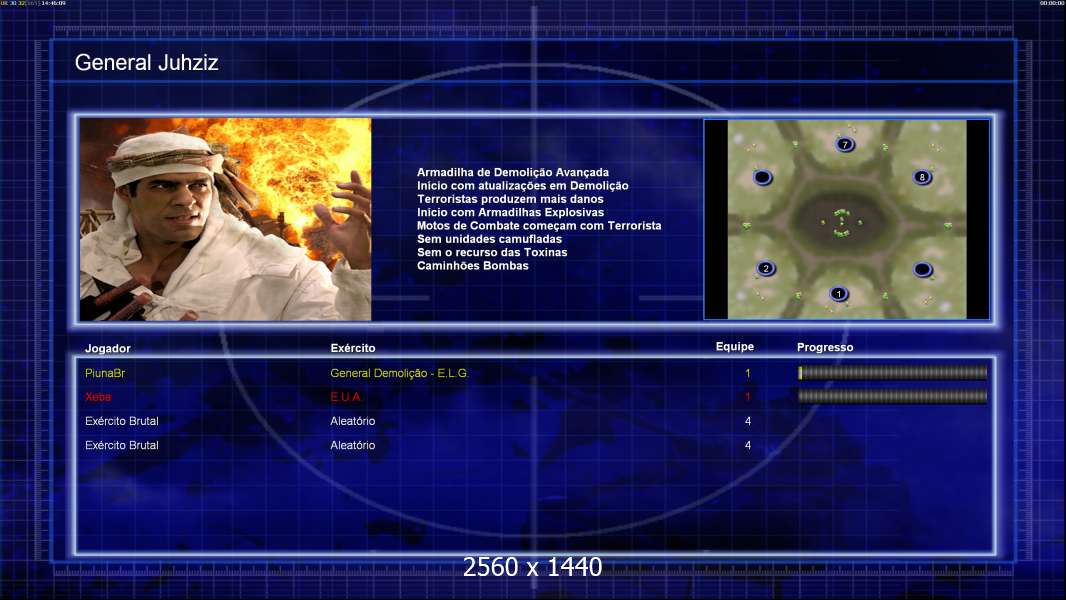The image size is (1066, 600).
Task: Click the Equipe column header
Action: (735, 347)
